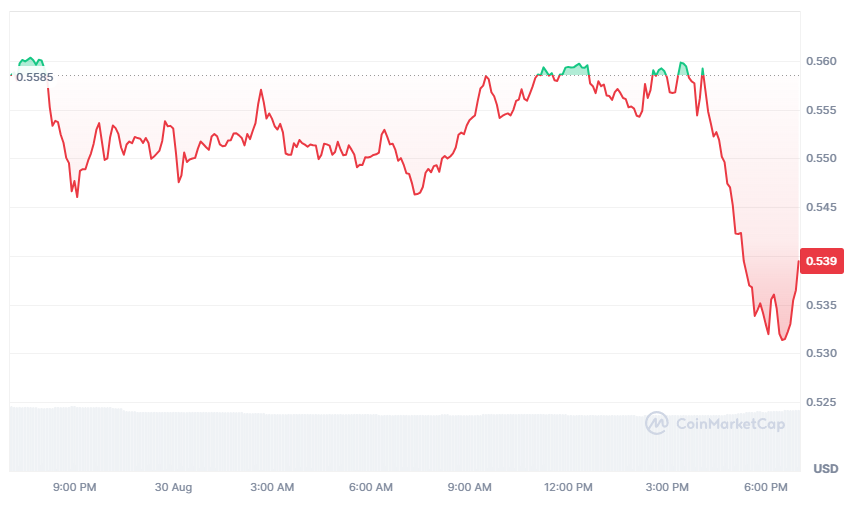Click the USD currency label
Screen dimensions: 853x518
tap(825, 469)
